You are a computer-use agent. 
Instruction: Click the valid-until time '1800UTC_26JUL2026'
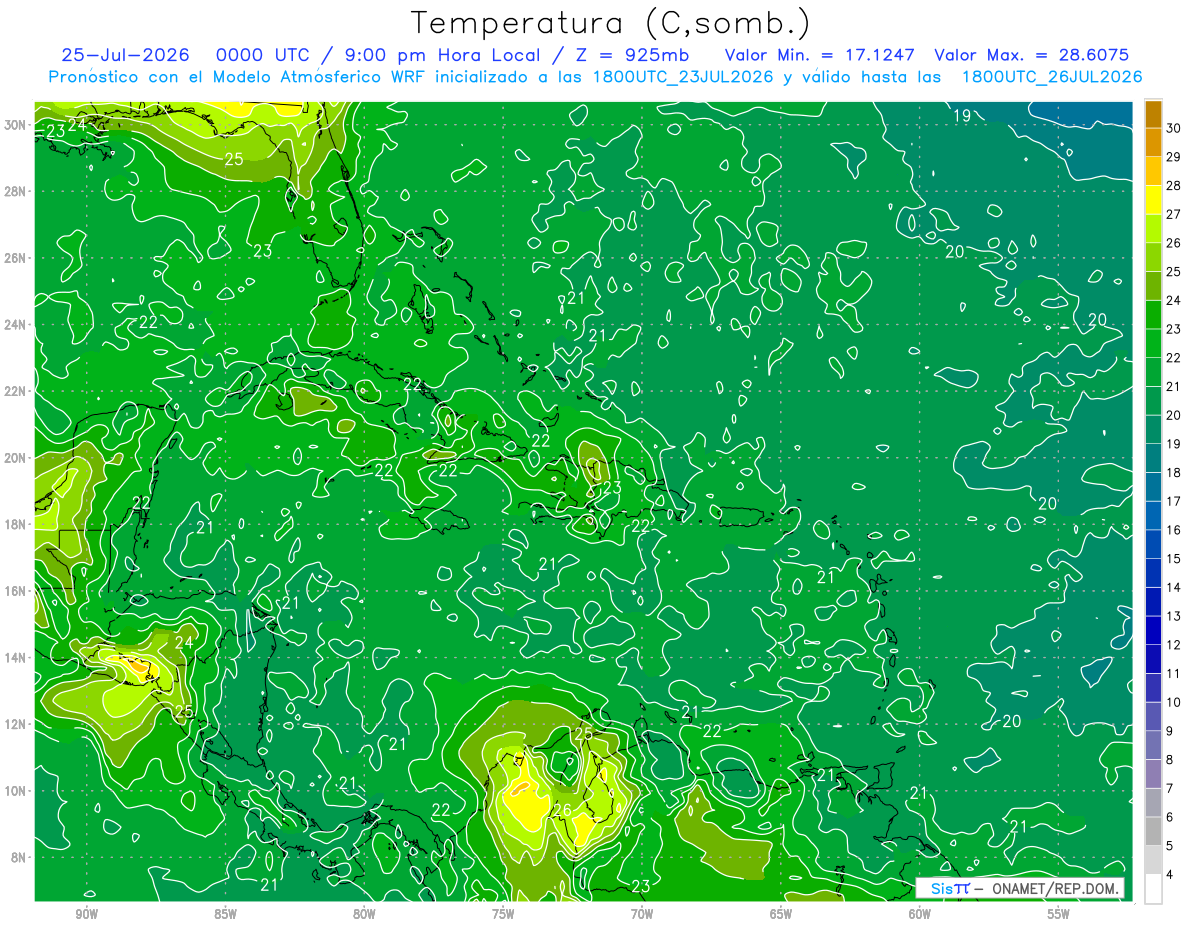[x=1052, y=77]
